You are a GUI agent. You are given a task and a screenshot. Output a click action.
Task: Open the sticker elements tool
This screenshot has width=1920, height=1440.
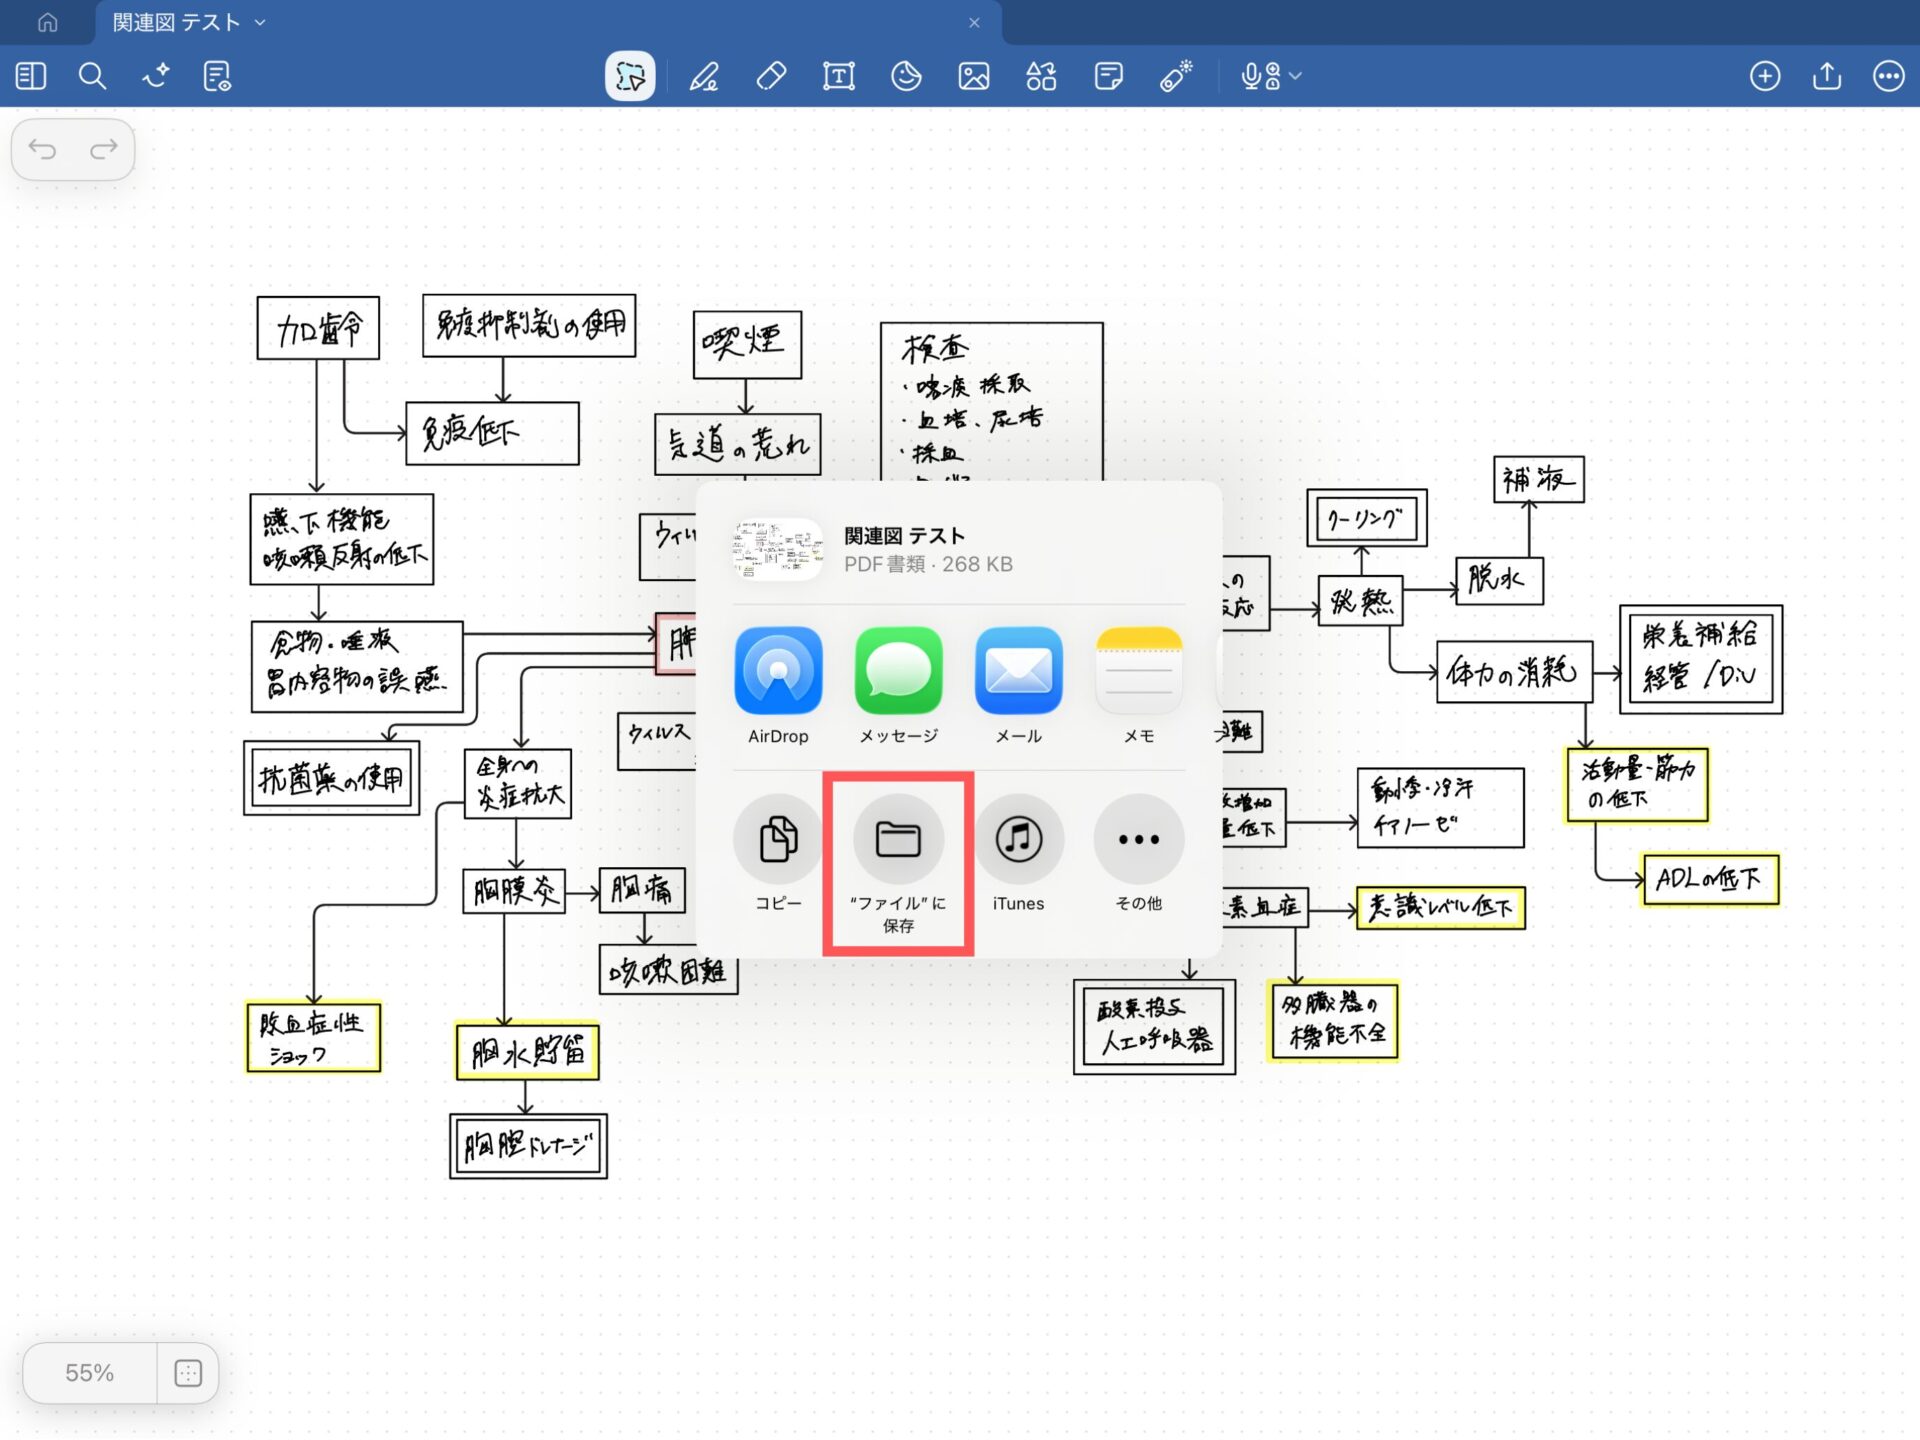coord(906,76)
